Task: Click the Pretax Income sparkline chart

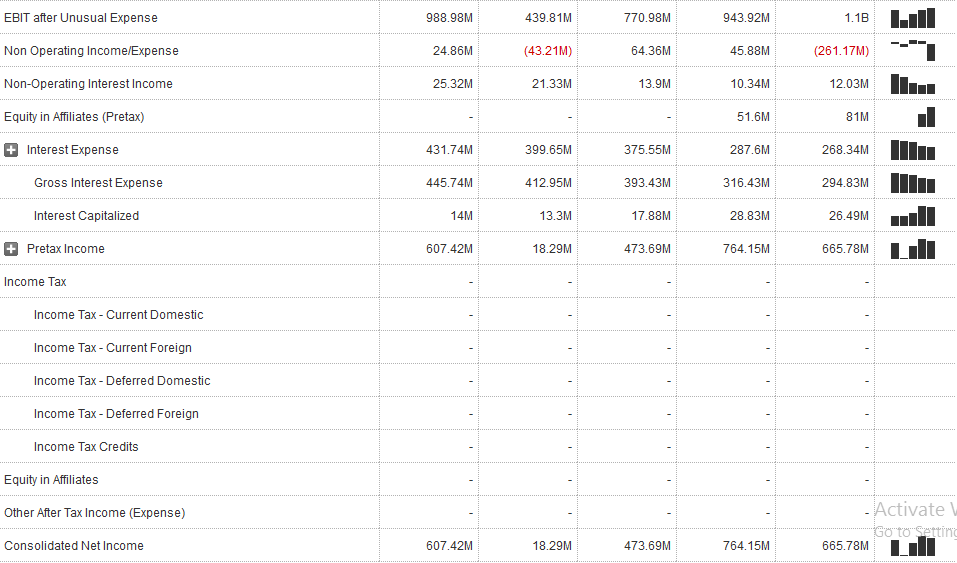Action: [x=912, y=249]
